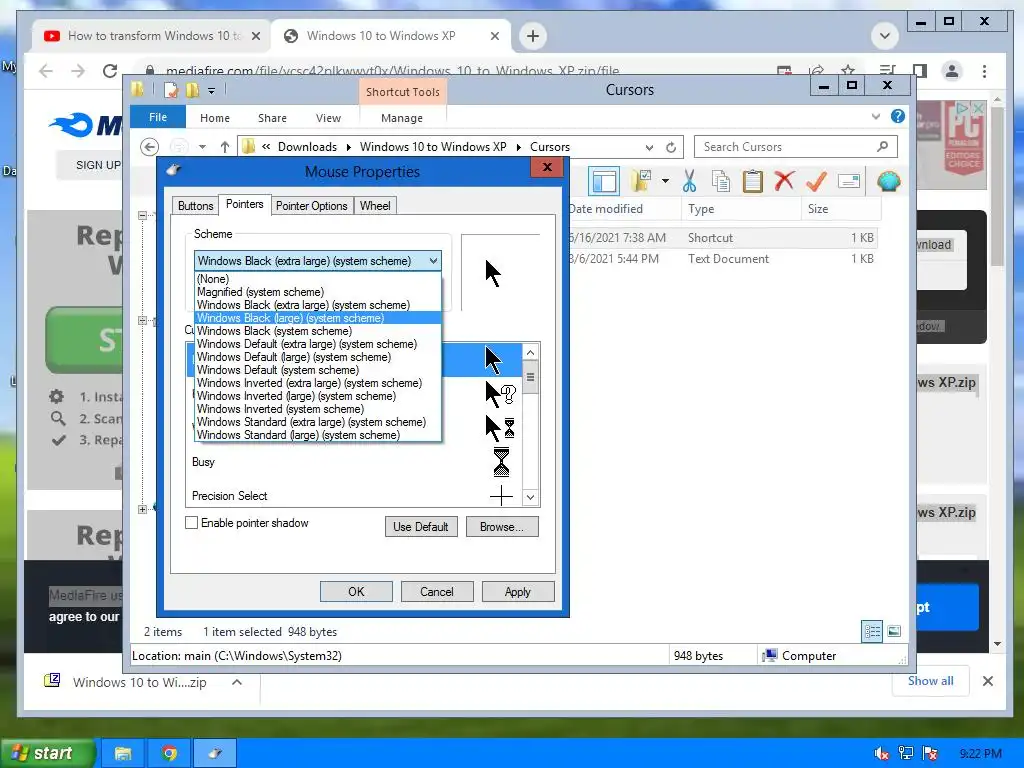
Task: Click the Search Cursors input field
Action: point(795,147)
